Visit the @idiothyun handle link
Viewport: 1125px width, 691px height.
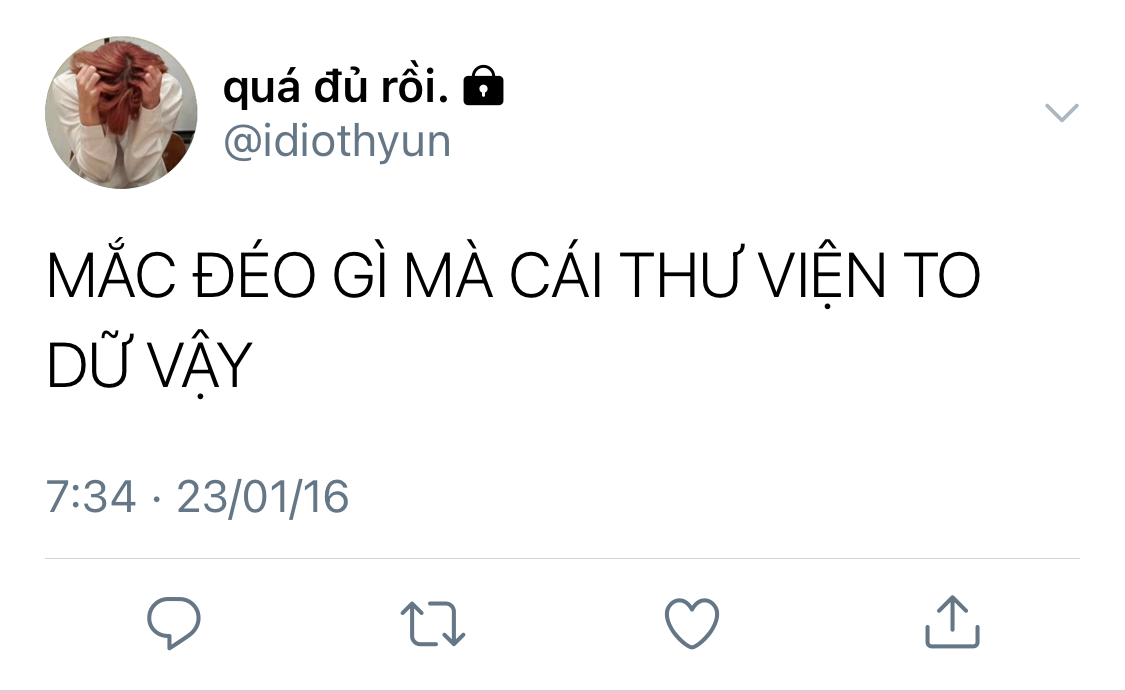(x=337, y=141)
